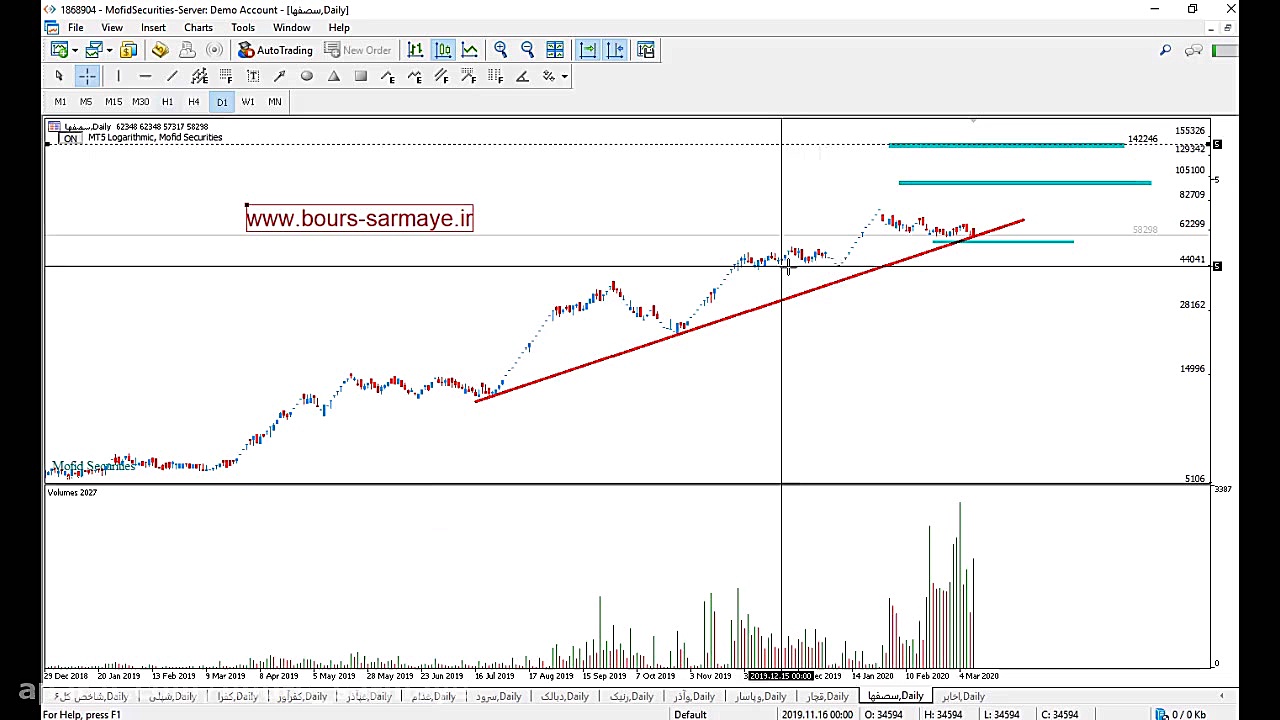
Task: Switch to M15 timeframe
Action: click(x=113, y=102)
